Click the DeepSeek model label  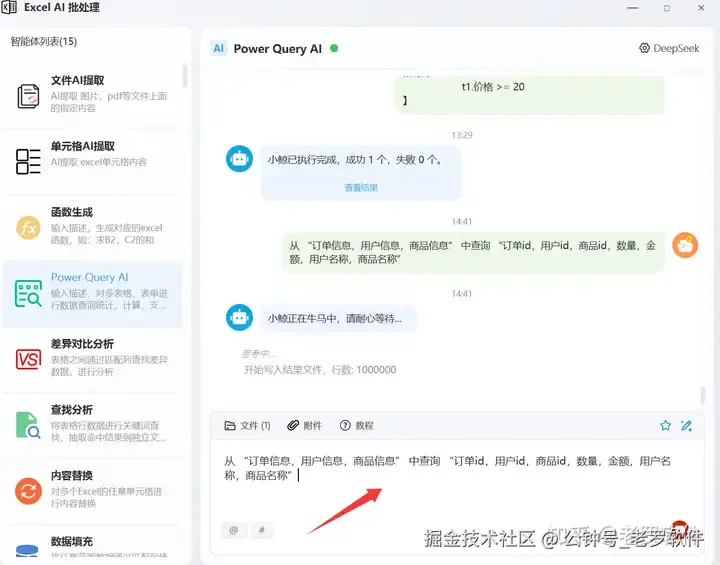click(x=676, y=48)
